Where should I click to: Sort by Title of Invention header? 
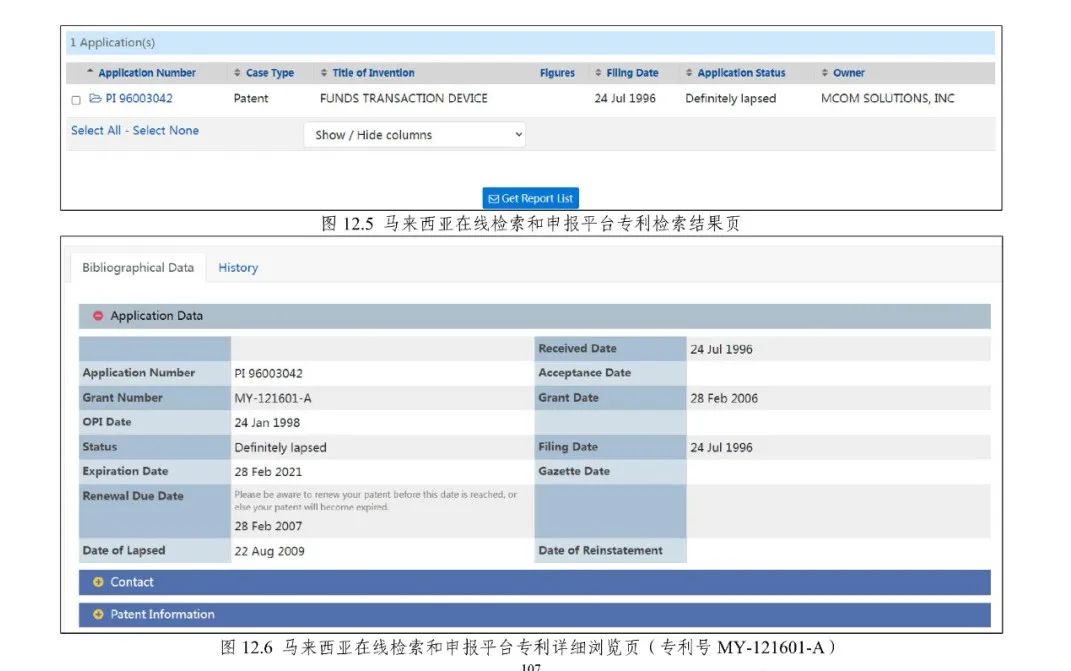pos(372,73)
